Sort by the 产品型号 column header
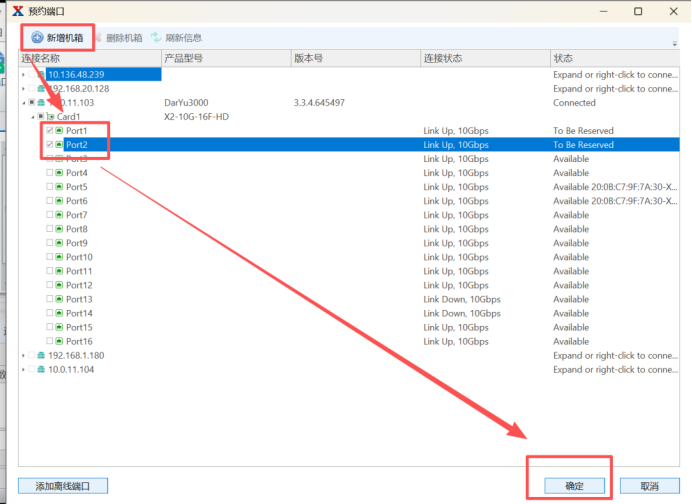 [x=226, y=58]
